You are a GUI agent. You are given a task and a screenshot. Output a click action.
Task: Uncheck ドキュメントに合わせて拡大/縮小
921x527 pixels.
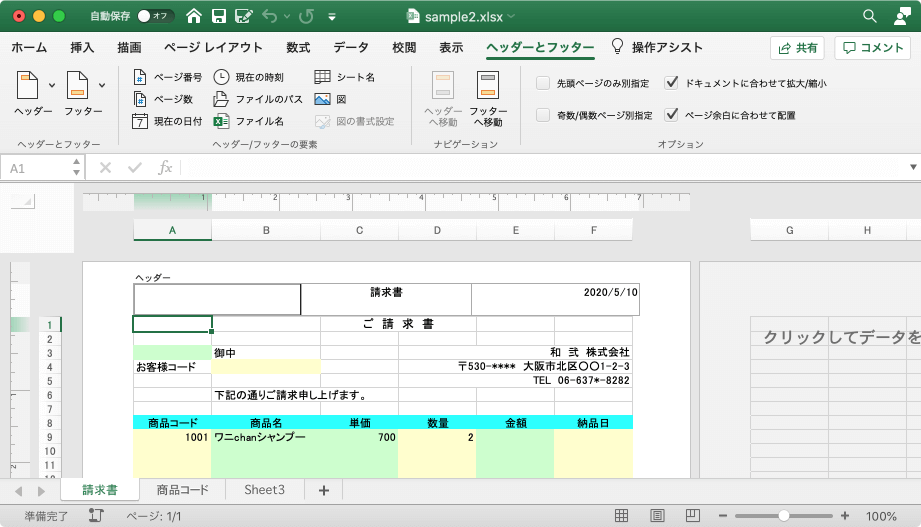(671, 83)
